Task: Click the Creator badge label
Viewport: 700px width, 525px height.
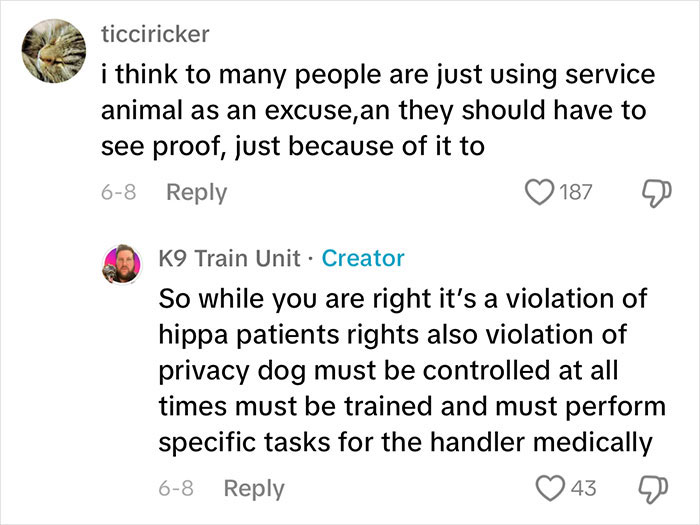Action: tap(363, 258)
